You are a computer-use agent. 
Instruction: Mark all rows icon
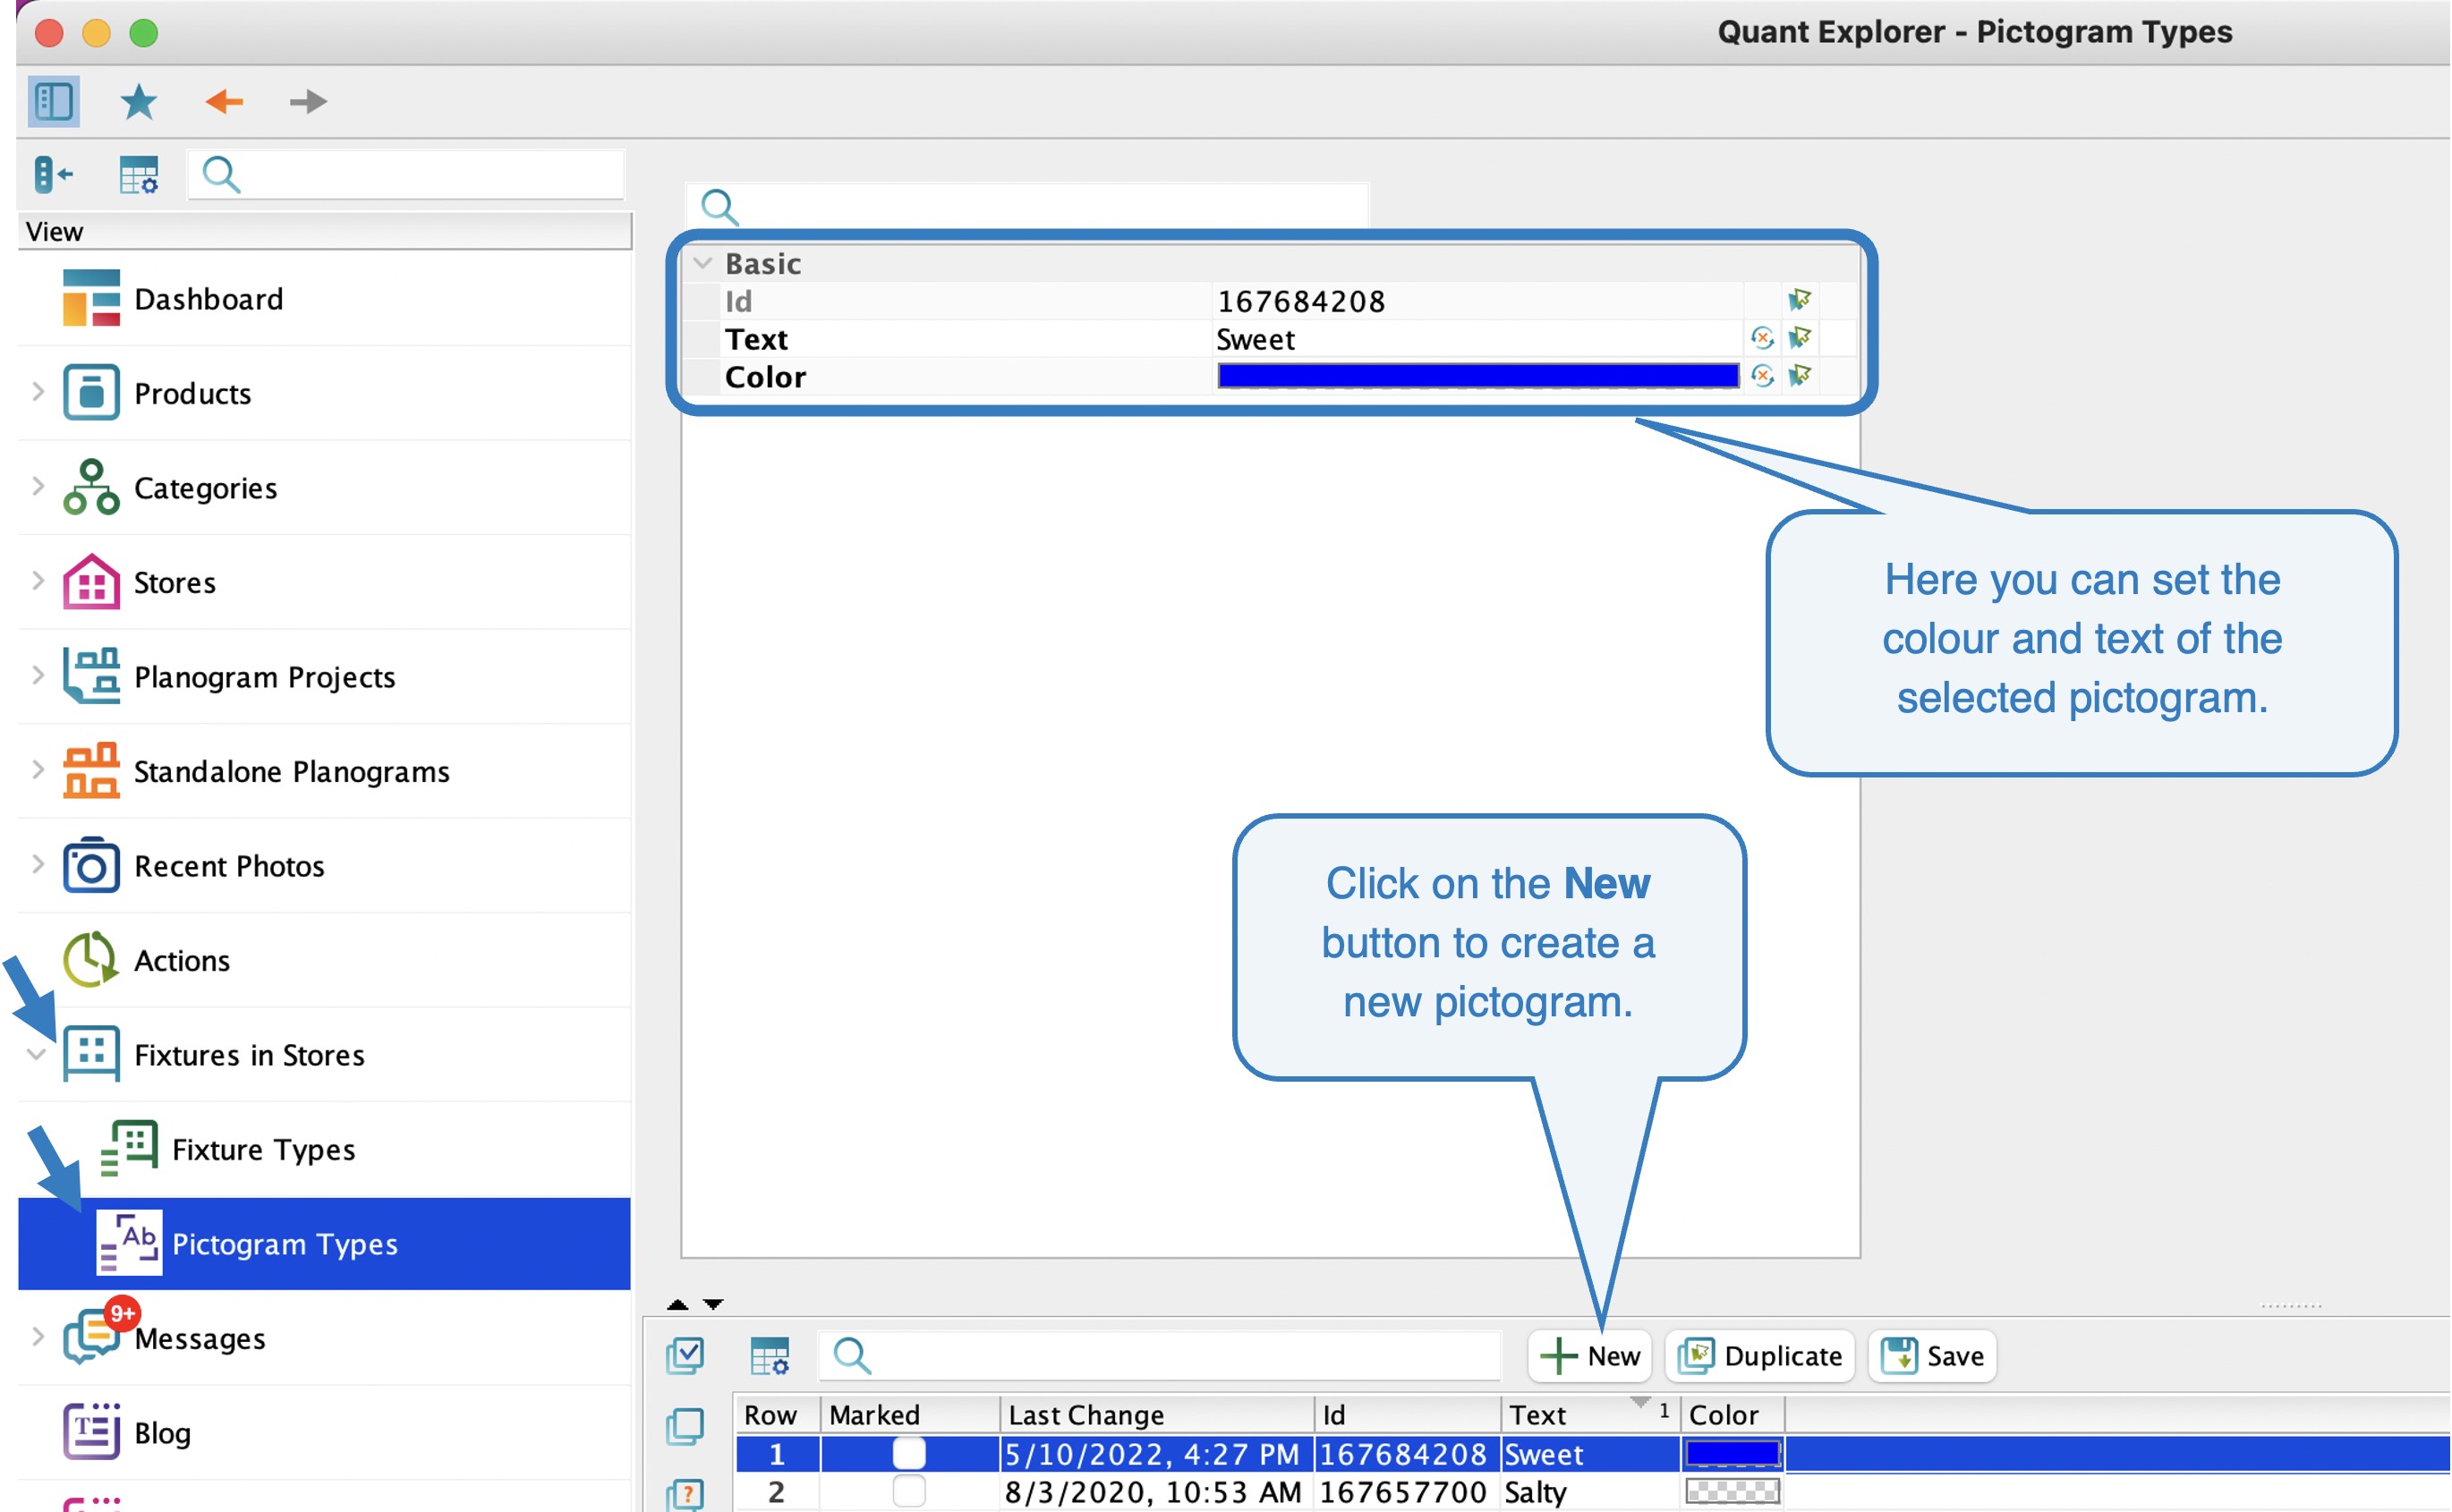click(x=686, y=1356)
